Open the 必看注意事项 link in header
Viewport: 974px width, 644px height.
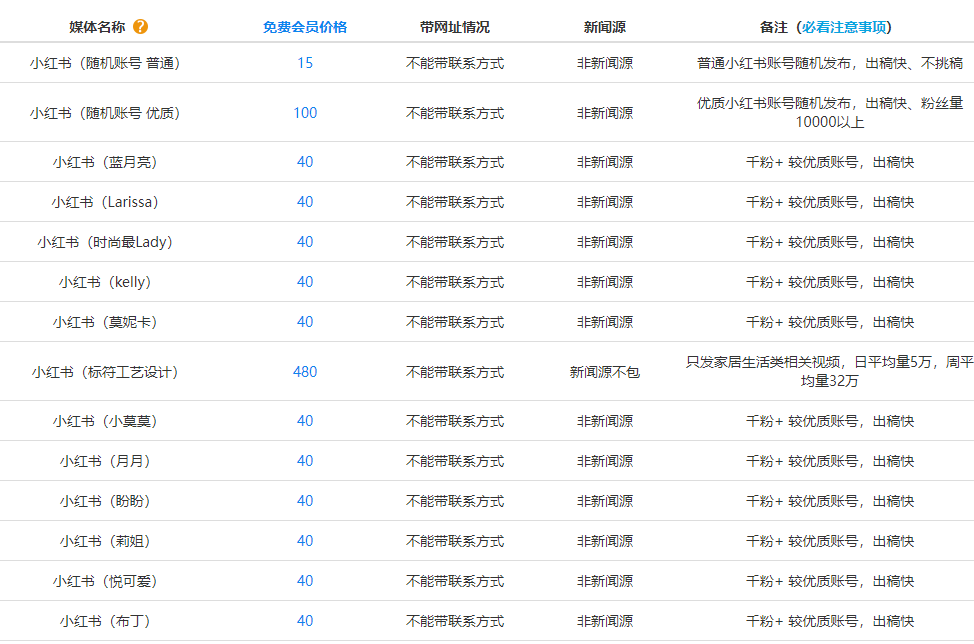844,27
